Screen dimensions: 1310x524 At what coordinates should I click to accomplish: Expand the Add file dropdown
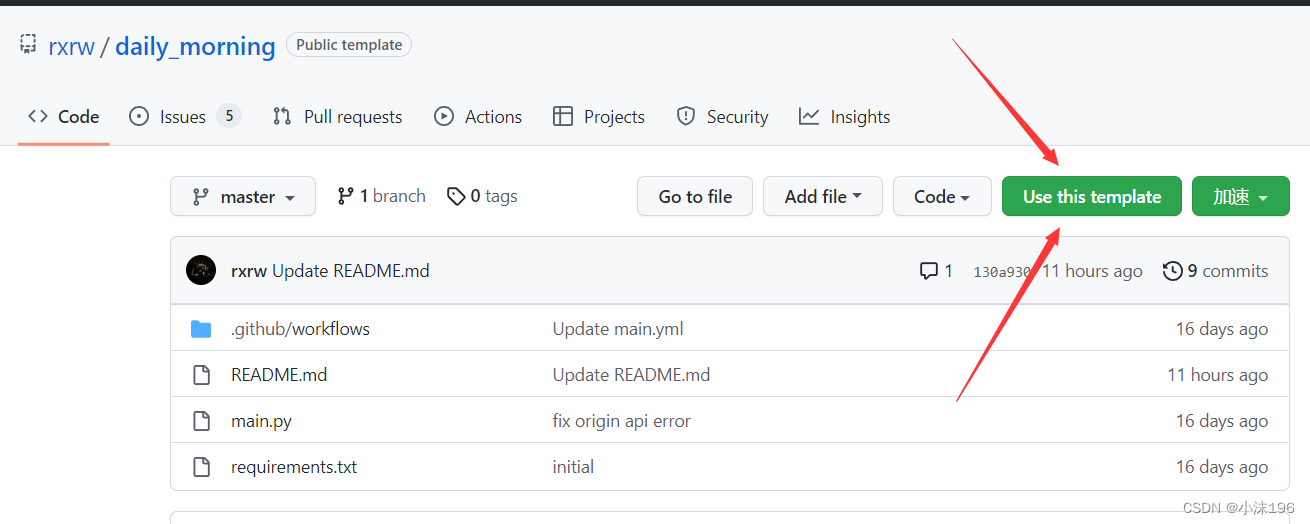(x=823, y=196)
